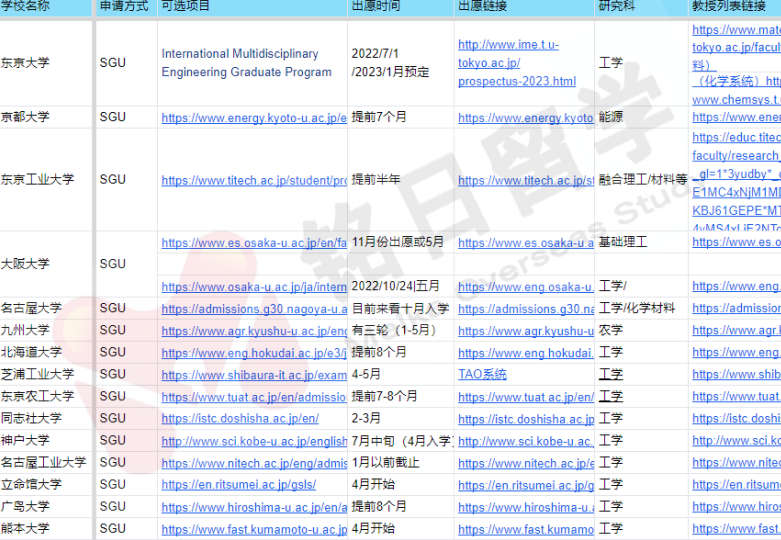The width and height of the screenshot is (781, 540).
Task: Open the osaka-u.ac.jp/ja/intern link
Action: coord(254,287)
